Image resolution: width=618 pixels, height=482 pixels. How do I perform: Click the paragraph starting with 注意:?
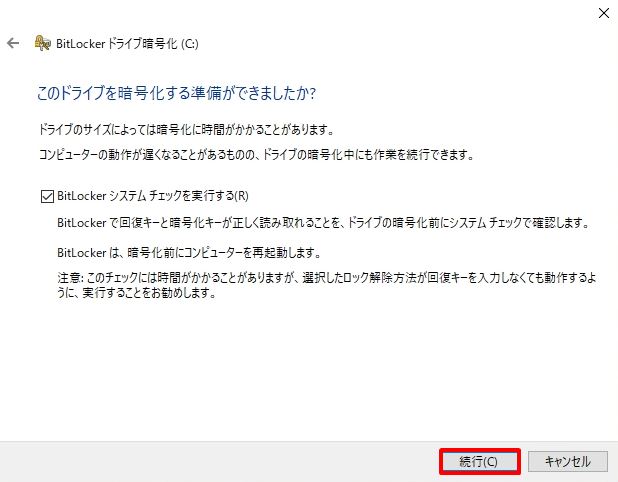click(x=326, y=285)
